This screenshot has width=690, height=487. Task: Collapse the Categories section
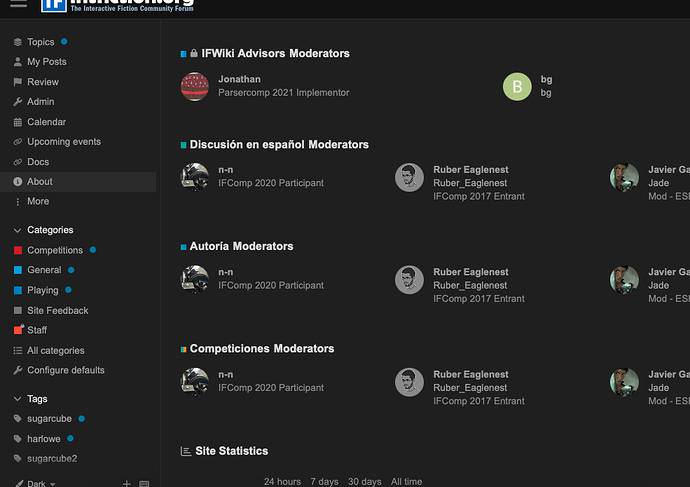tap(50, 230)
